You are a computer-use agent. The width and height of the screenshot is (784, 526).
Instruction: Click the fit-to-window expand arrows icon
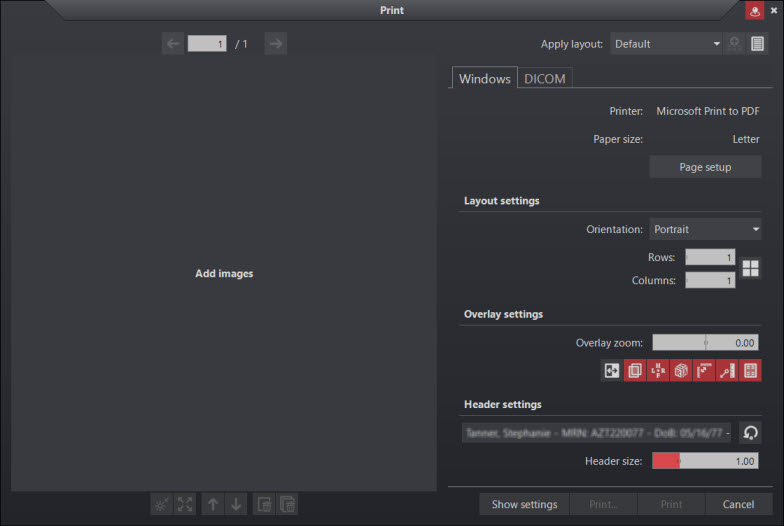click(x=185, y=505)
